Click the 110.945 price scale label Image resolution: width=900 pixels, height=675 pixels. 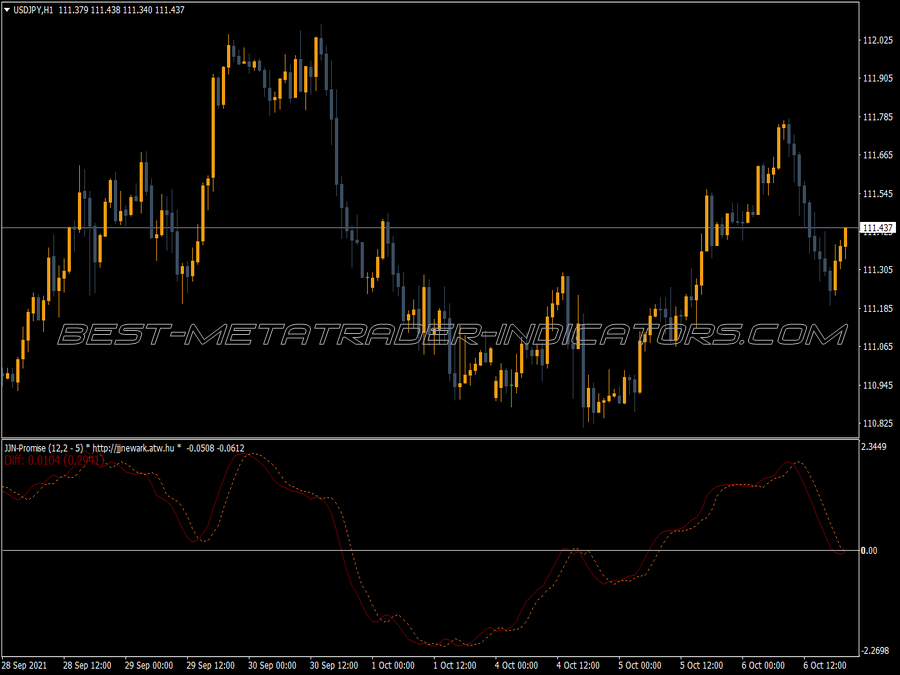click(x=878, y=385)
